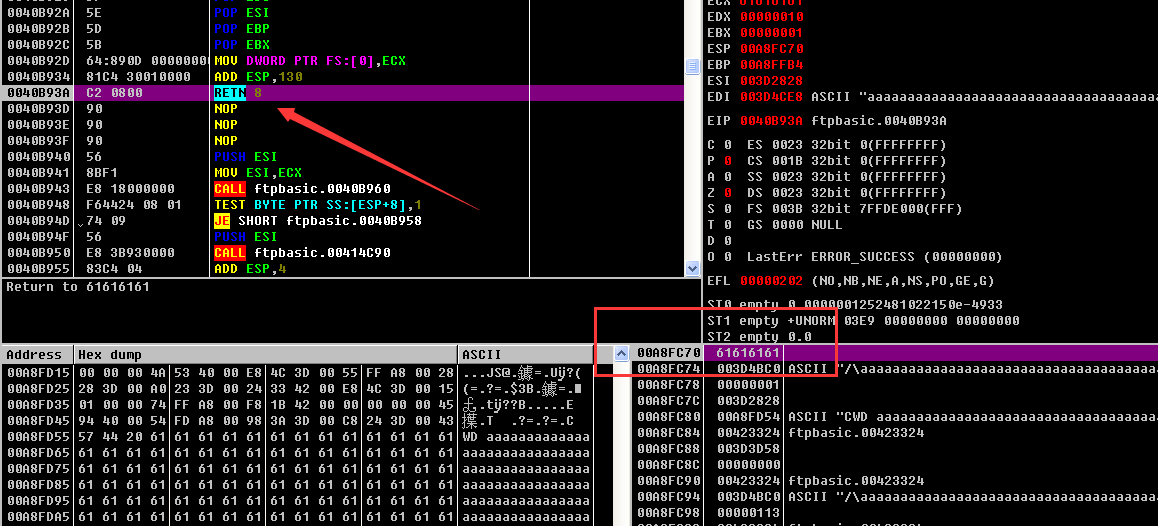
Task: Click the Address column header in dump
Action: click(34, 355)
